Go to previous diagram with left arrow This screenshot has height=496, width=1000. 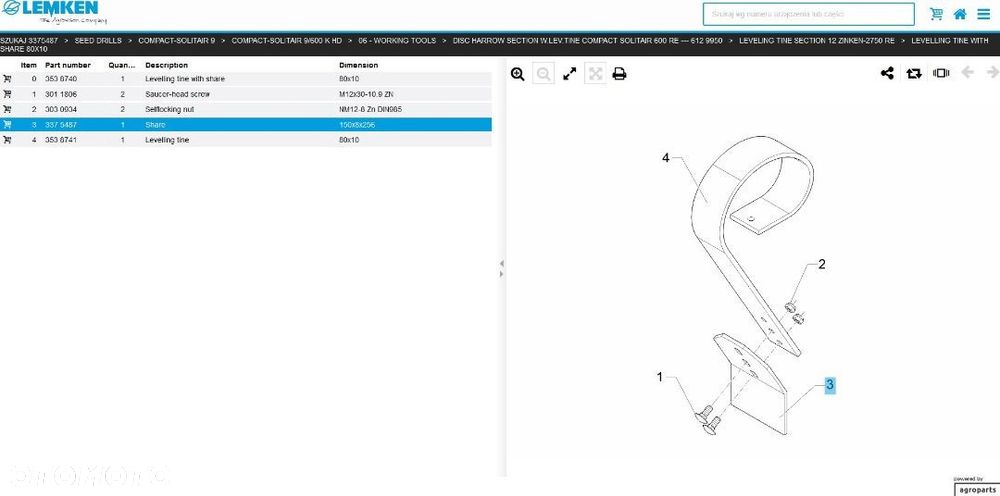click(967, 73)
